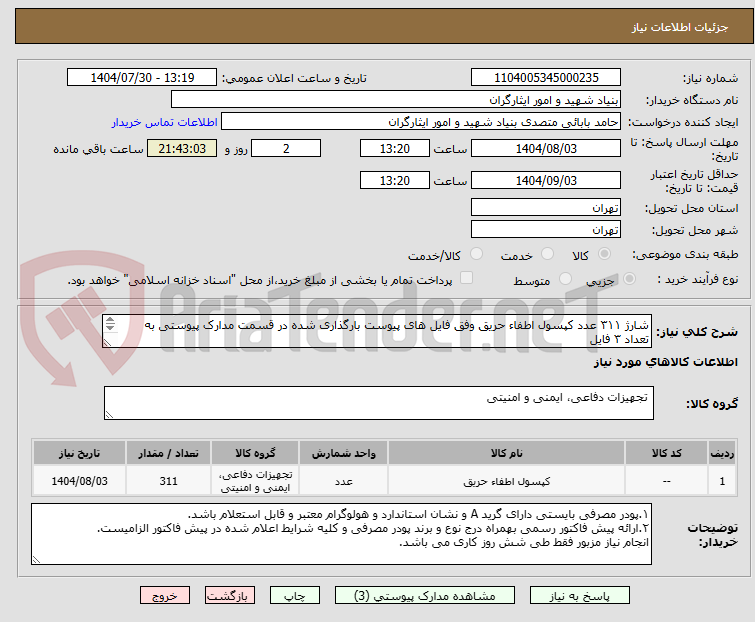This screenshot has width=755, height=622.
Task: Click the price validity time 13:20 field
Action: pyautogui.click(x=395, y=181)
